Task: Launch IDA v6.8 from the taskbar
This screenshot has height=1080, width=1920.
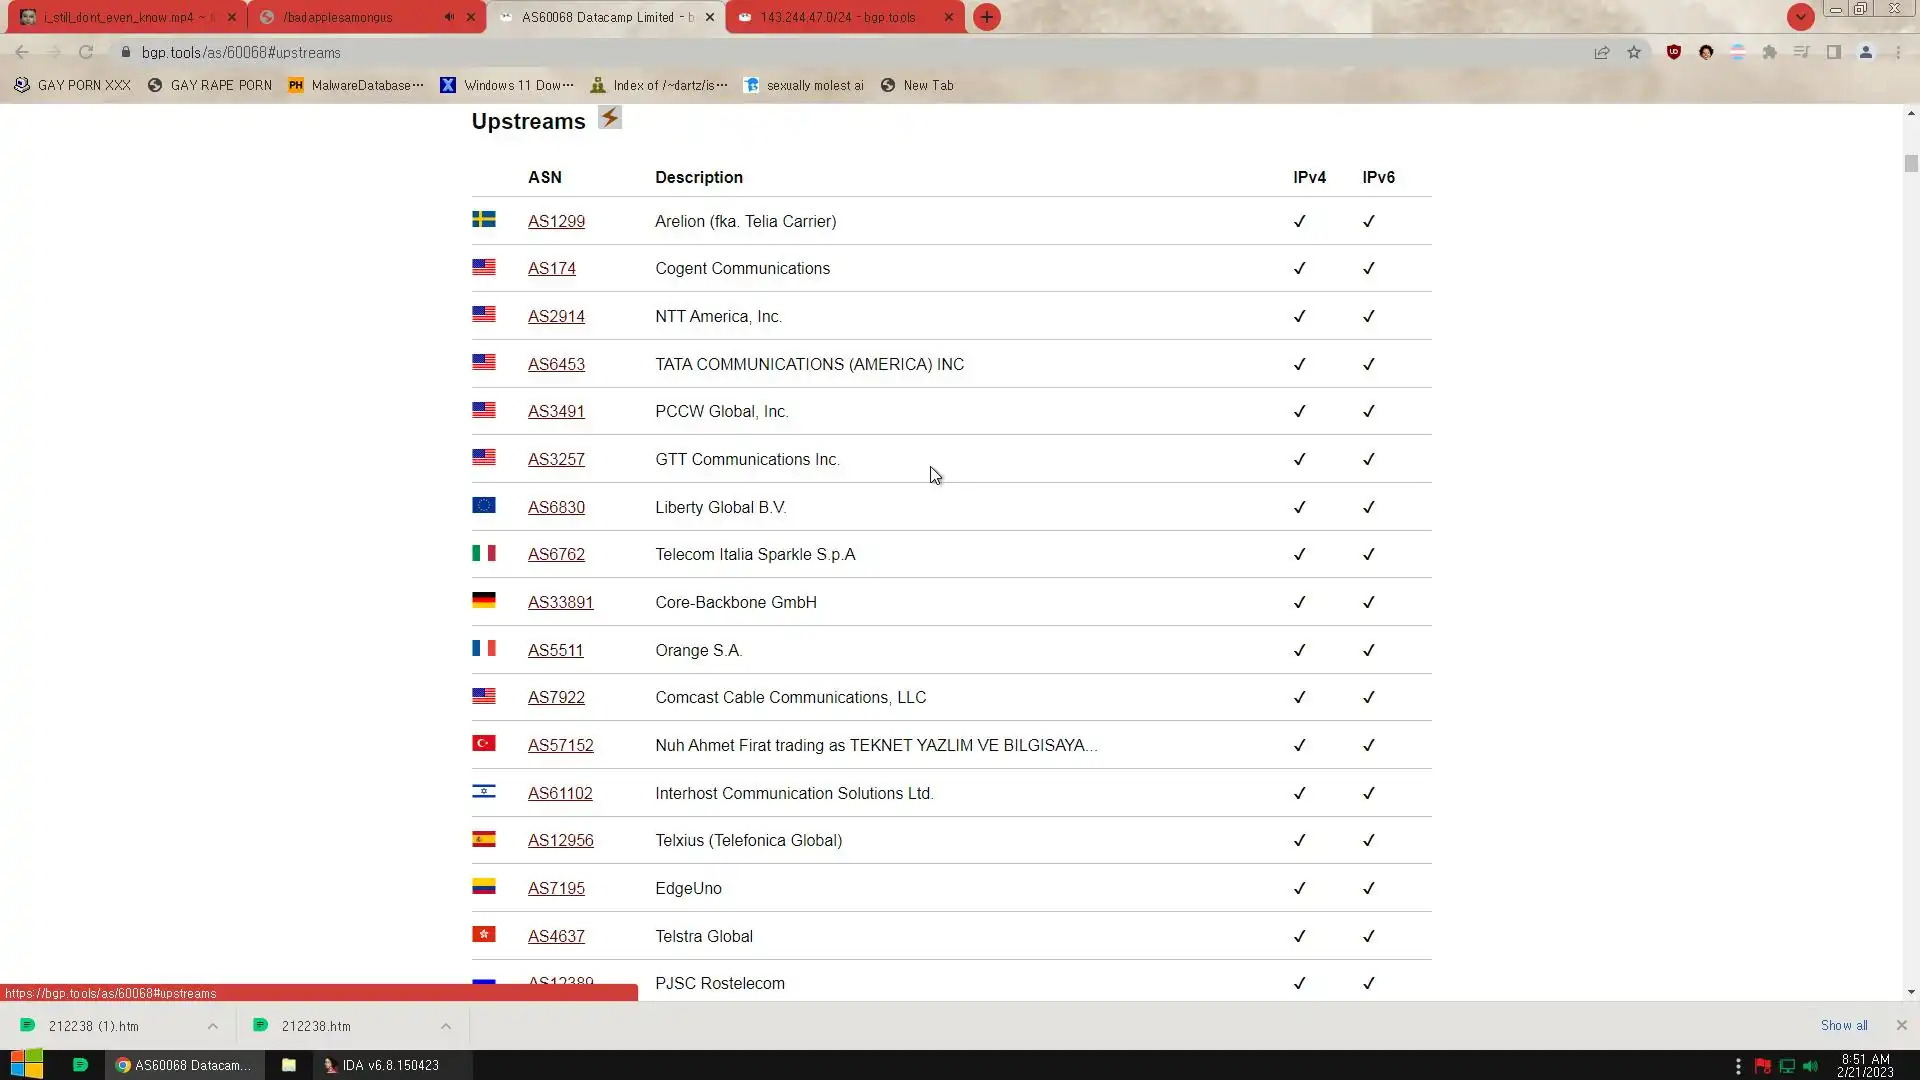Action: [381, 1065]
